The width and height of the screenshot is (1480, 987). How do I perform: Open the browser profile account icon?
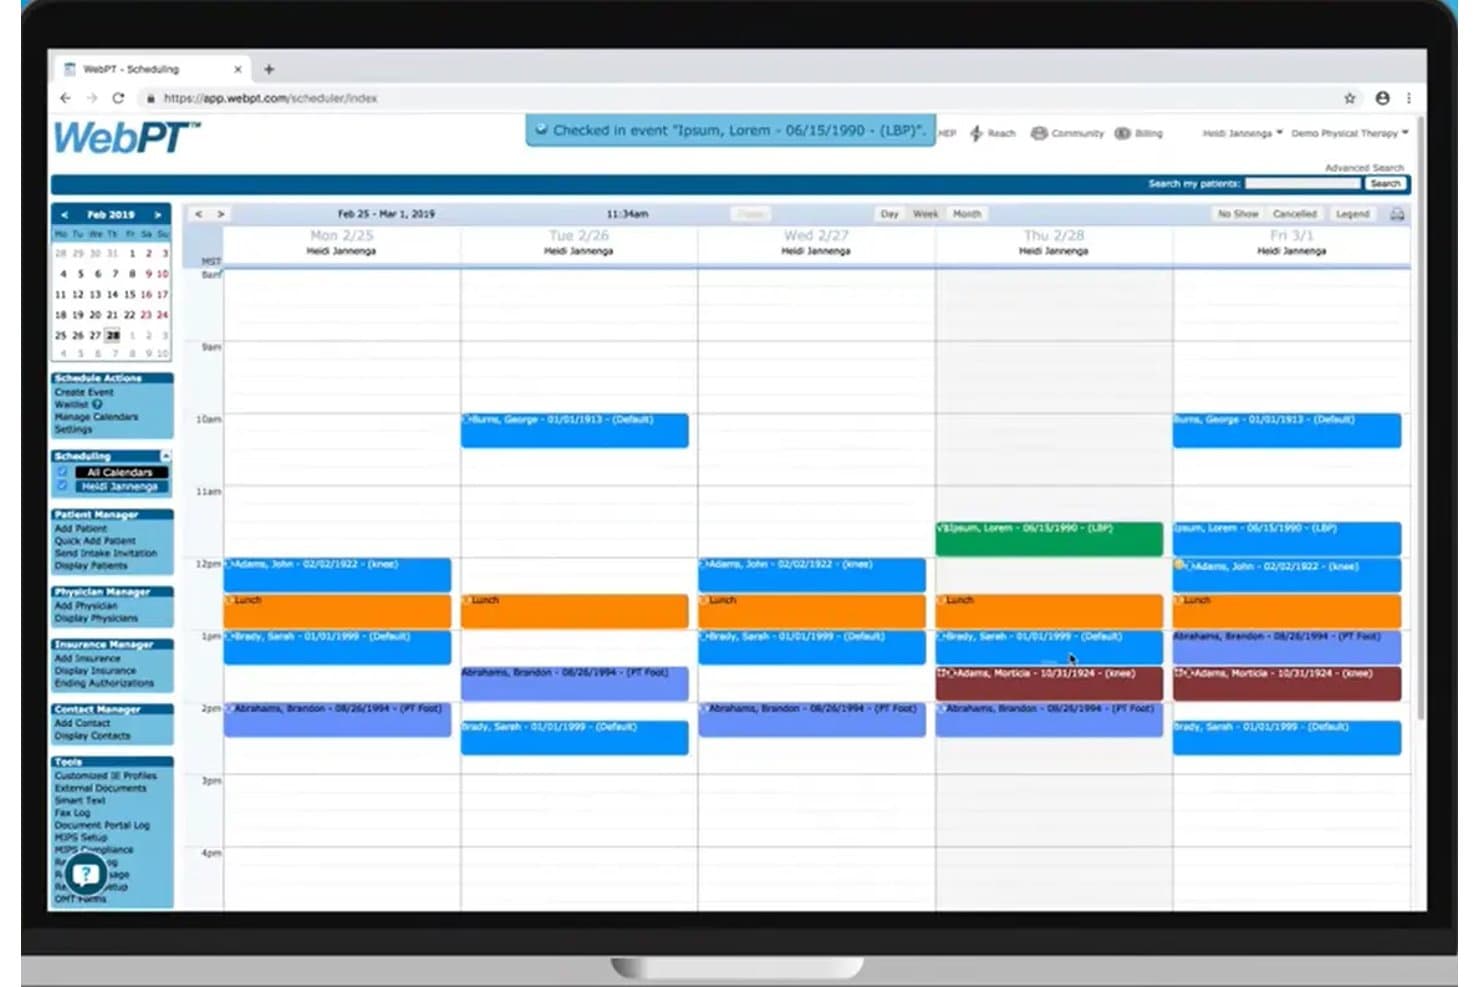click(1382, 98)
